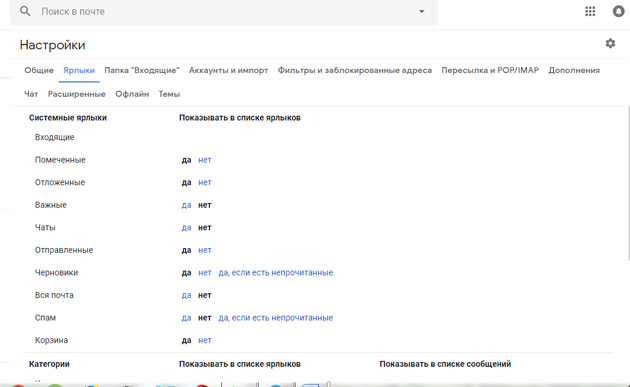The image size is (630, 387).
Task: Click the Входящие system label text
Action: point(55,137)
